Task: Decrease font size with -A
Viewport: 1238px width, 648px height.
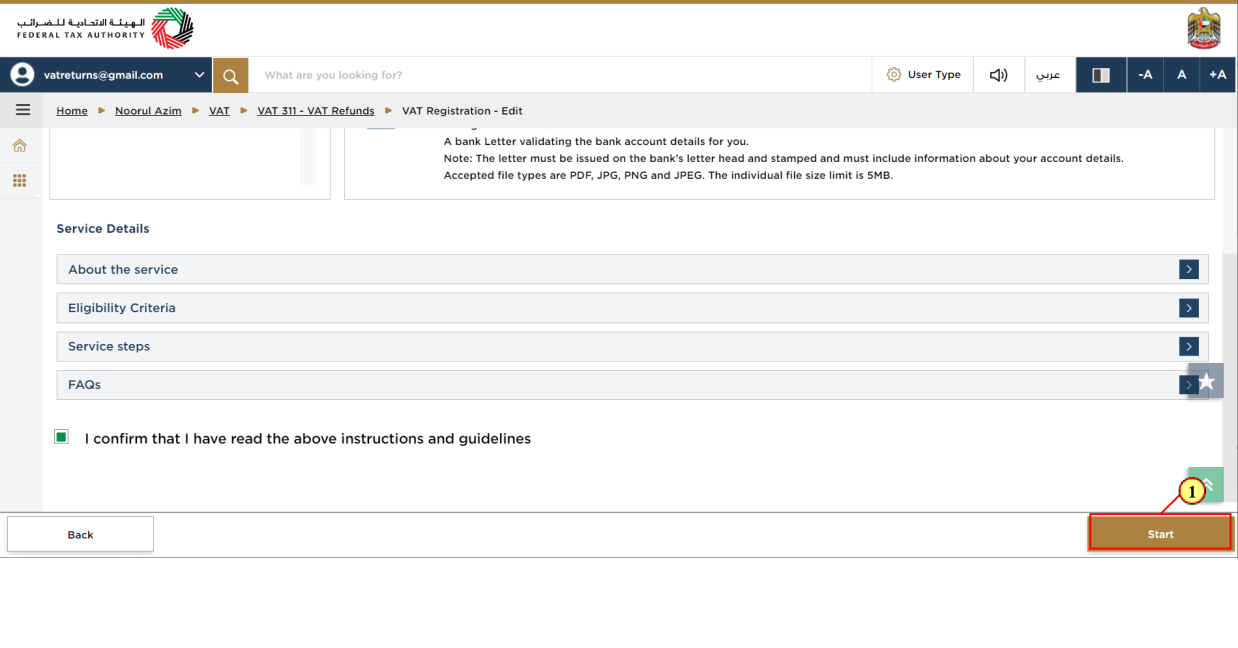Action: pyautogui.click(x=1145, y=75)
